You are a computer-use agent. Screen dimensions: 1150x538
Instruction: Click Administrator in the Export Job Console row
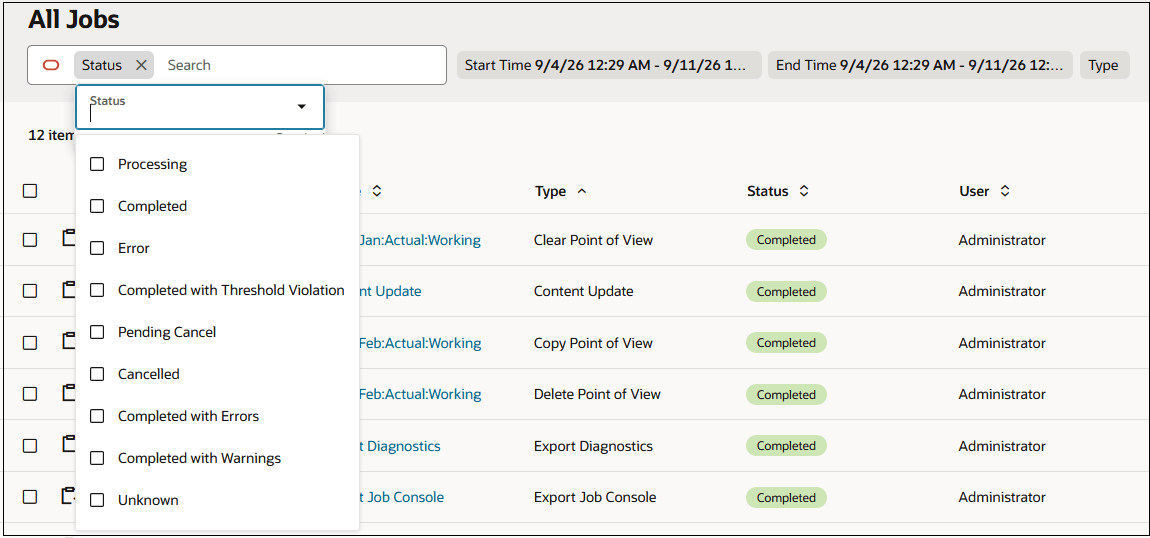click(x=1002, y=497)
